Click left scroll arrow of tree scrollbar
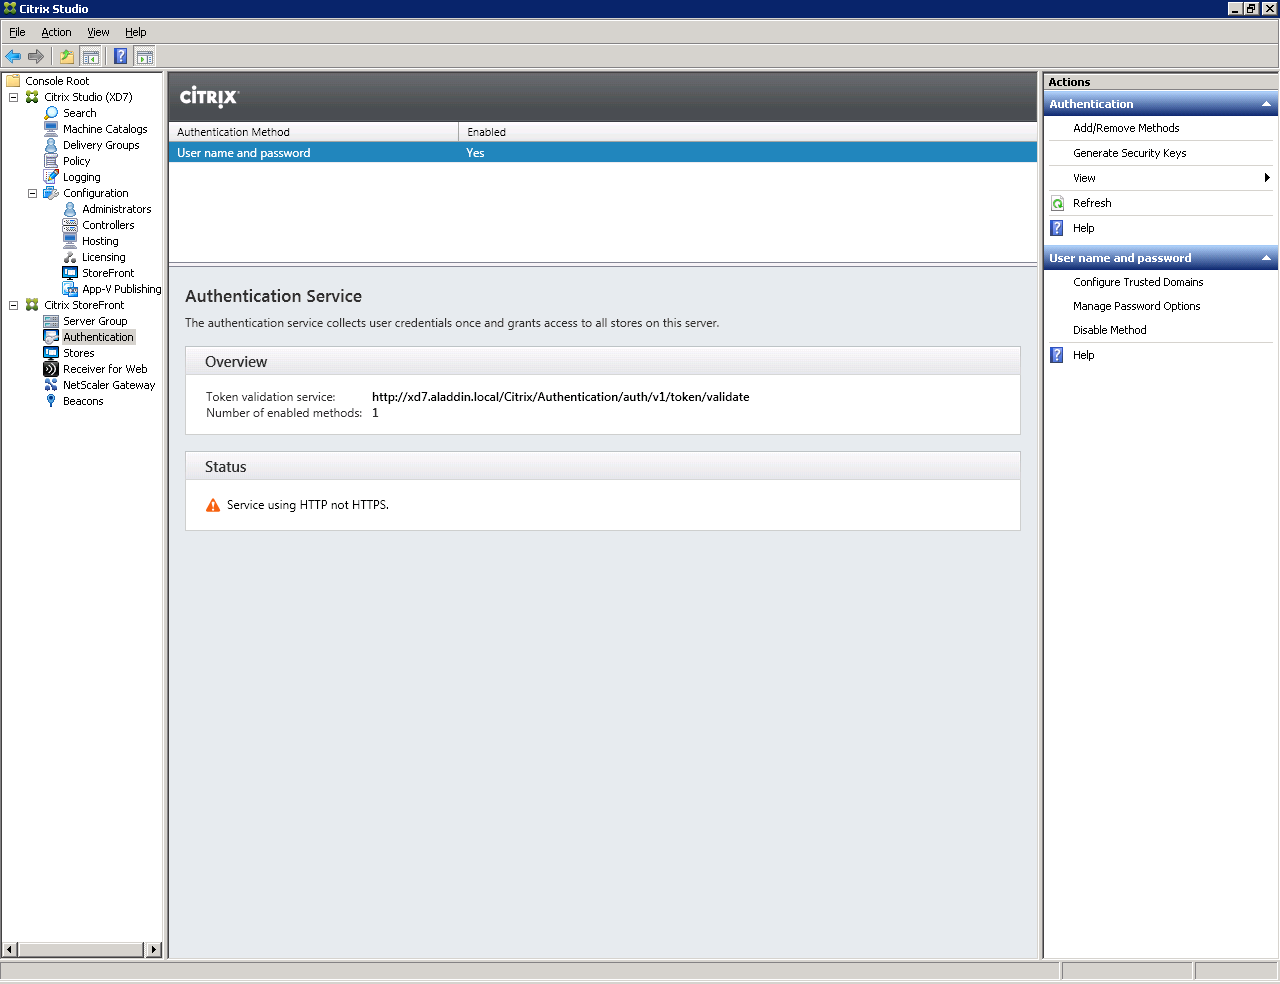This screenshot has width=1280, height=984. [x=10, y=949]
